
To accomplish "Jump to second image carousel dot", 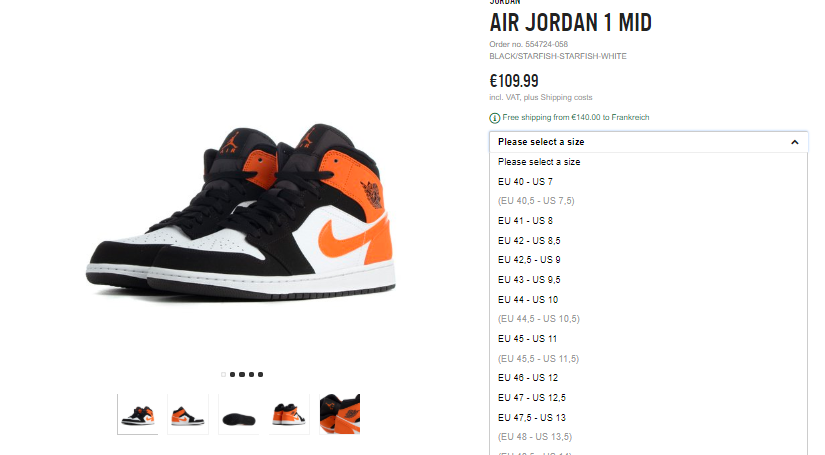I will (x=233, y=375).
